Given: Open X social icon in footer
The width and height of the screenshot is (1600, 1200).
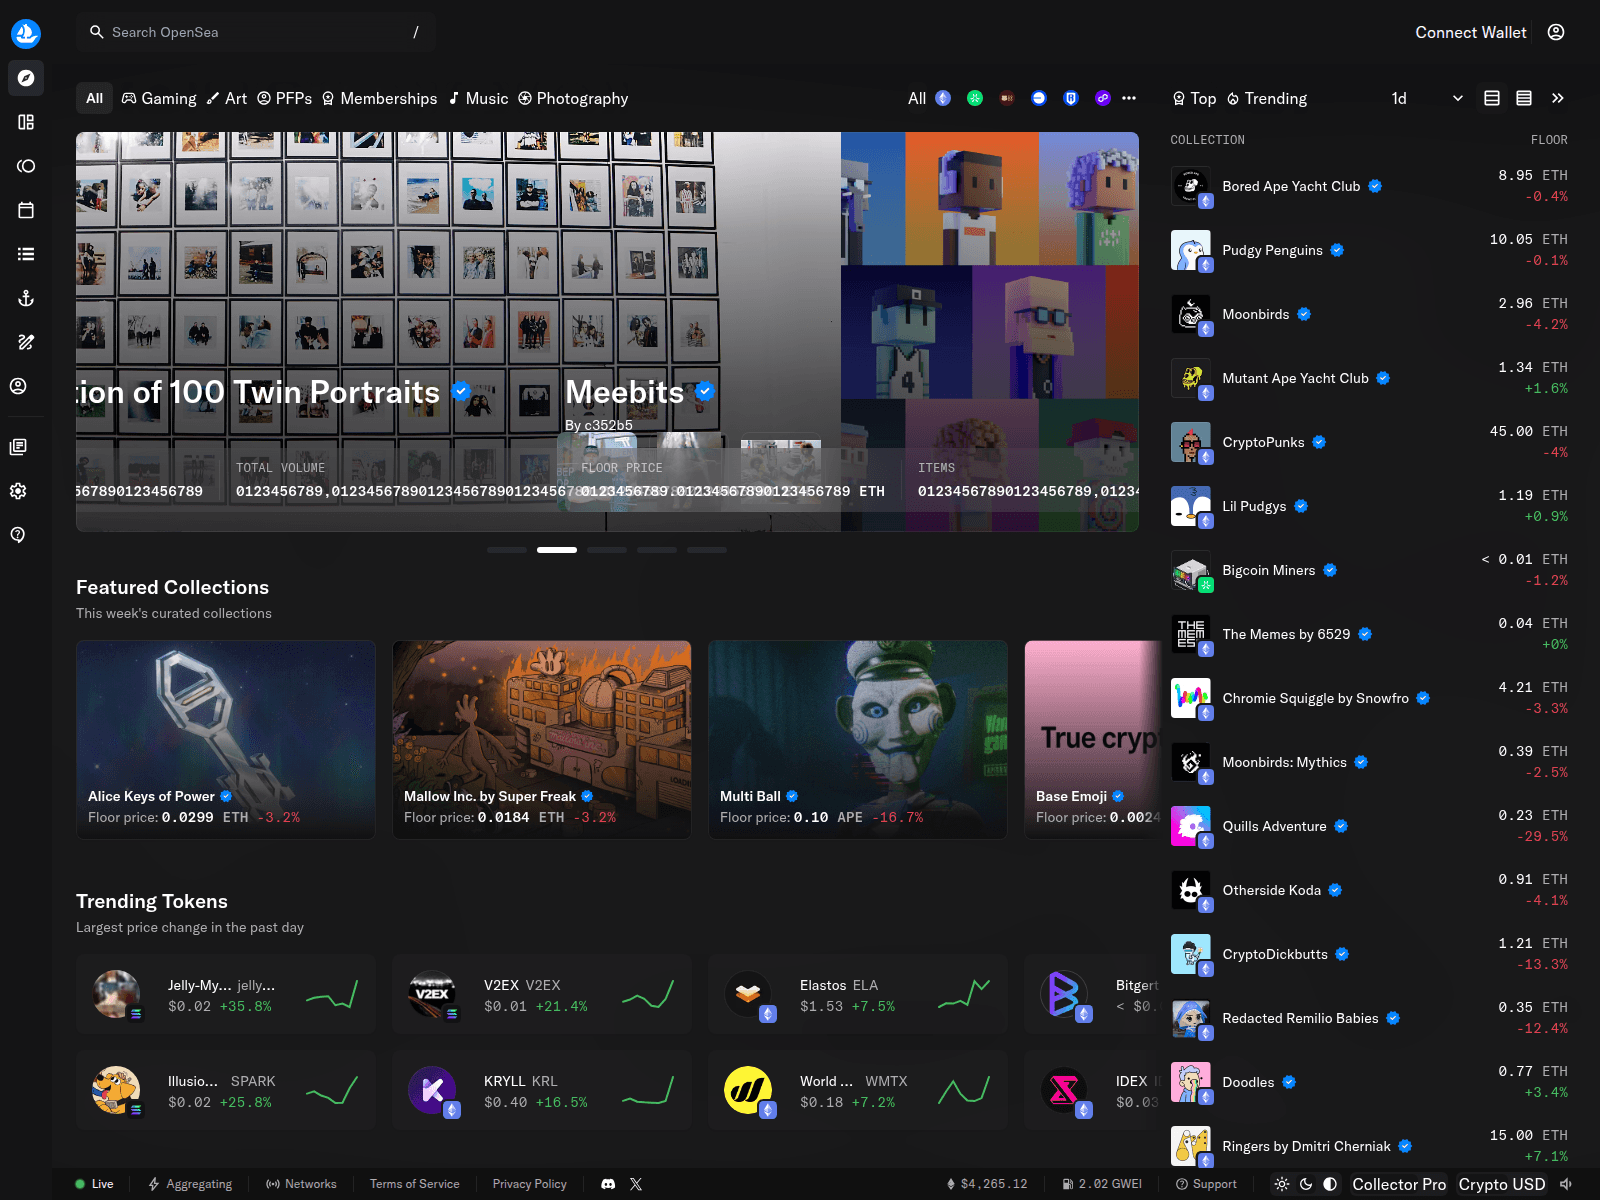Looking at the screenshot, I should (636, 1184).
